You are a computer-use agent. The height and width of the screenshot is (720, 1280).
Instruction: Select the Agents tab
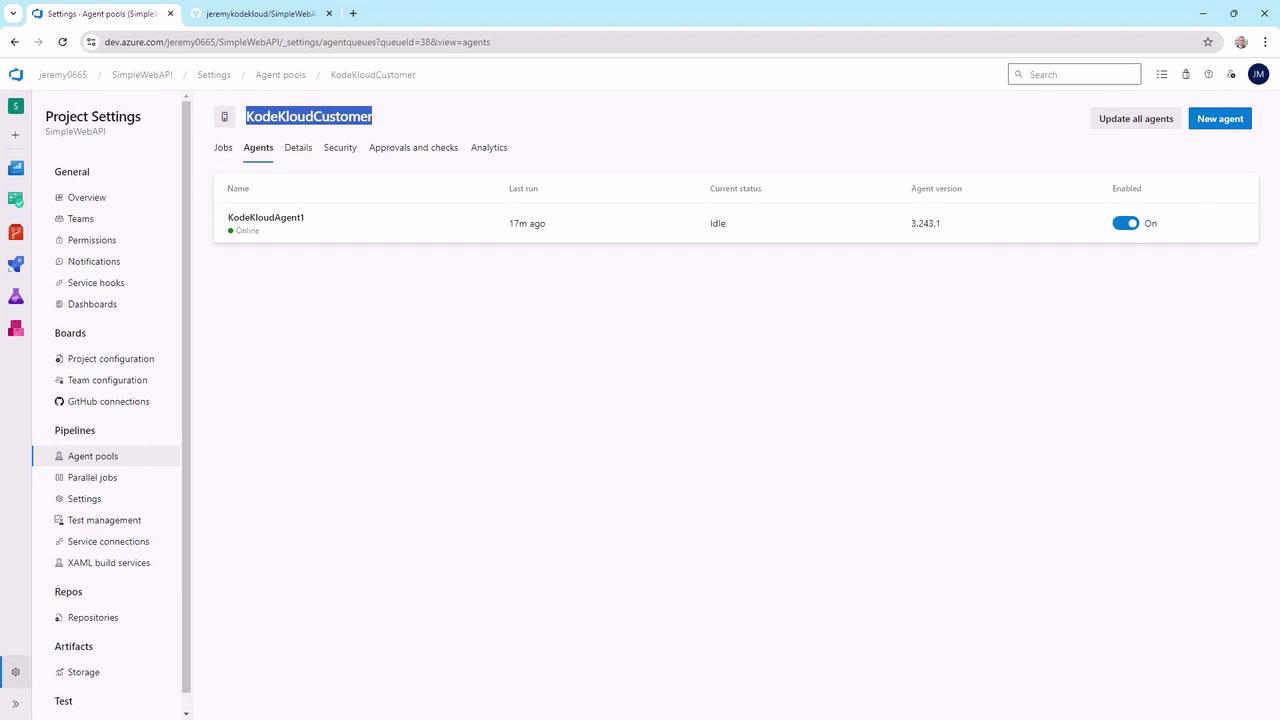pos(258,148)
